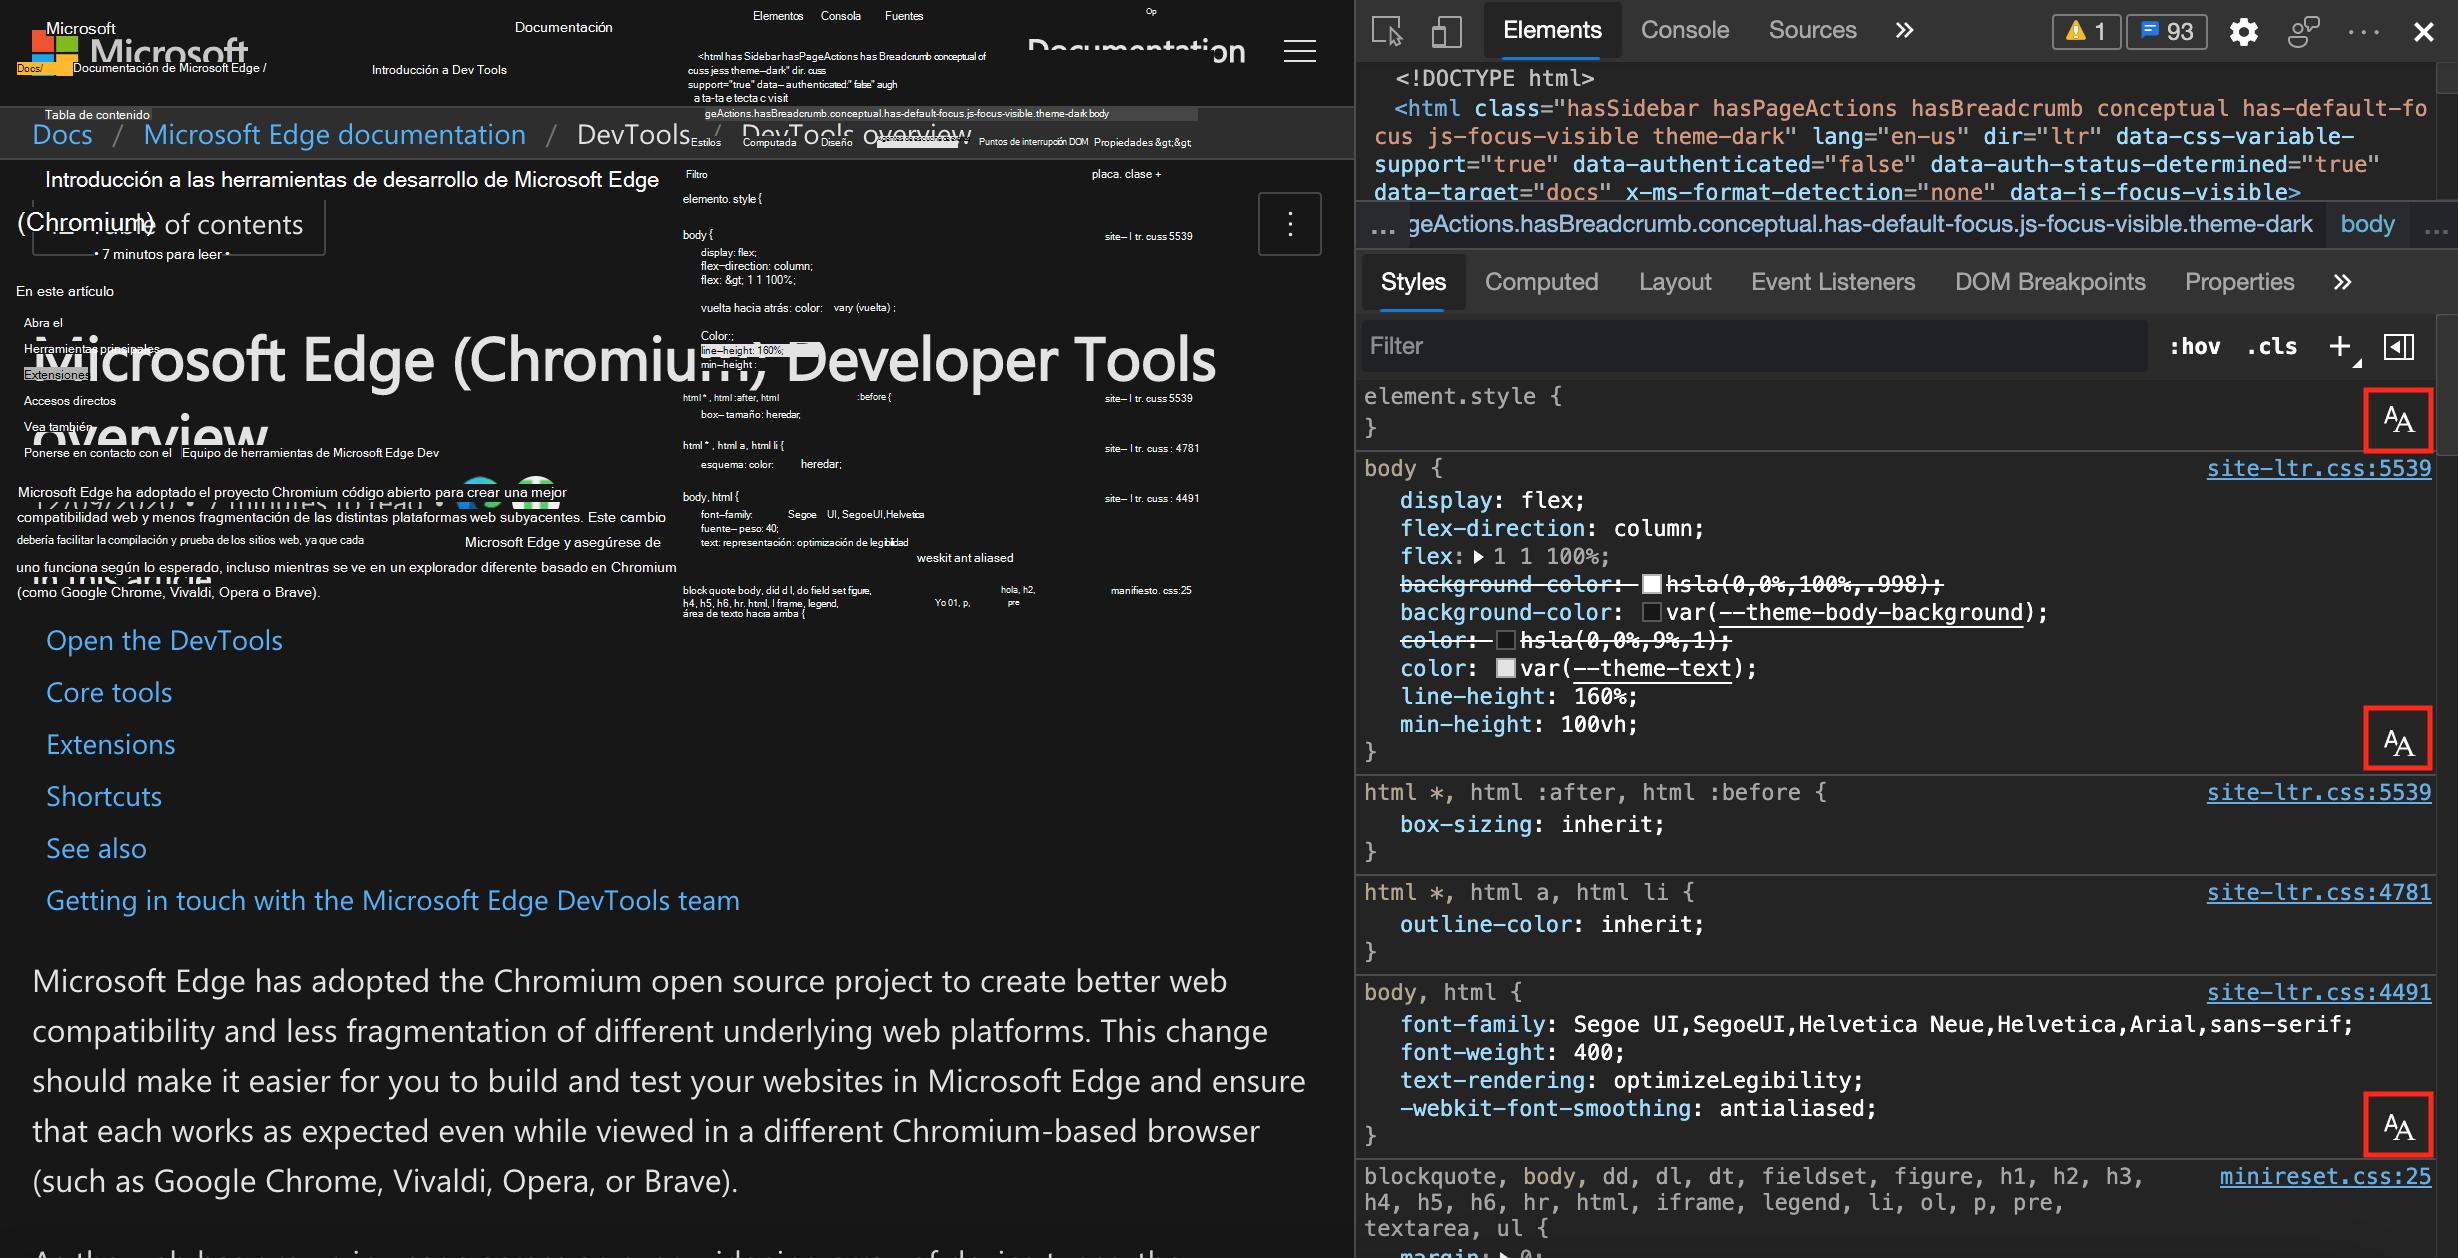Open DevTools settings gear
The image size is (2458, 1258).
[x=2243, y=32]
